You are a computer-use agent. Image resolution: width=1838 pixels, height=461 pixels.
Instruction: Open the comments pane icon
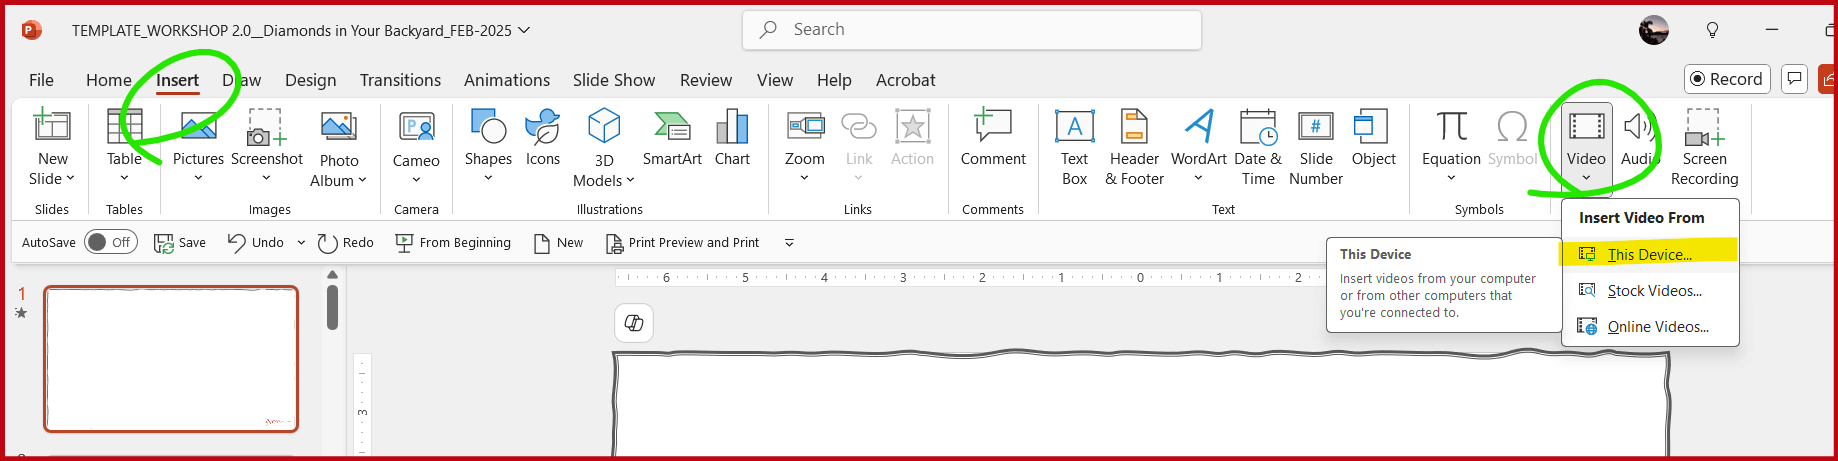click(1794, 79)
